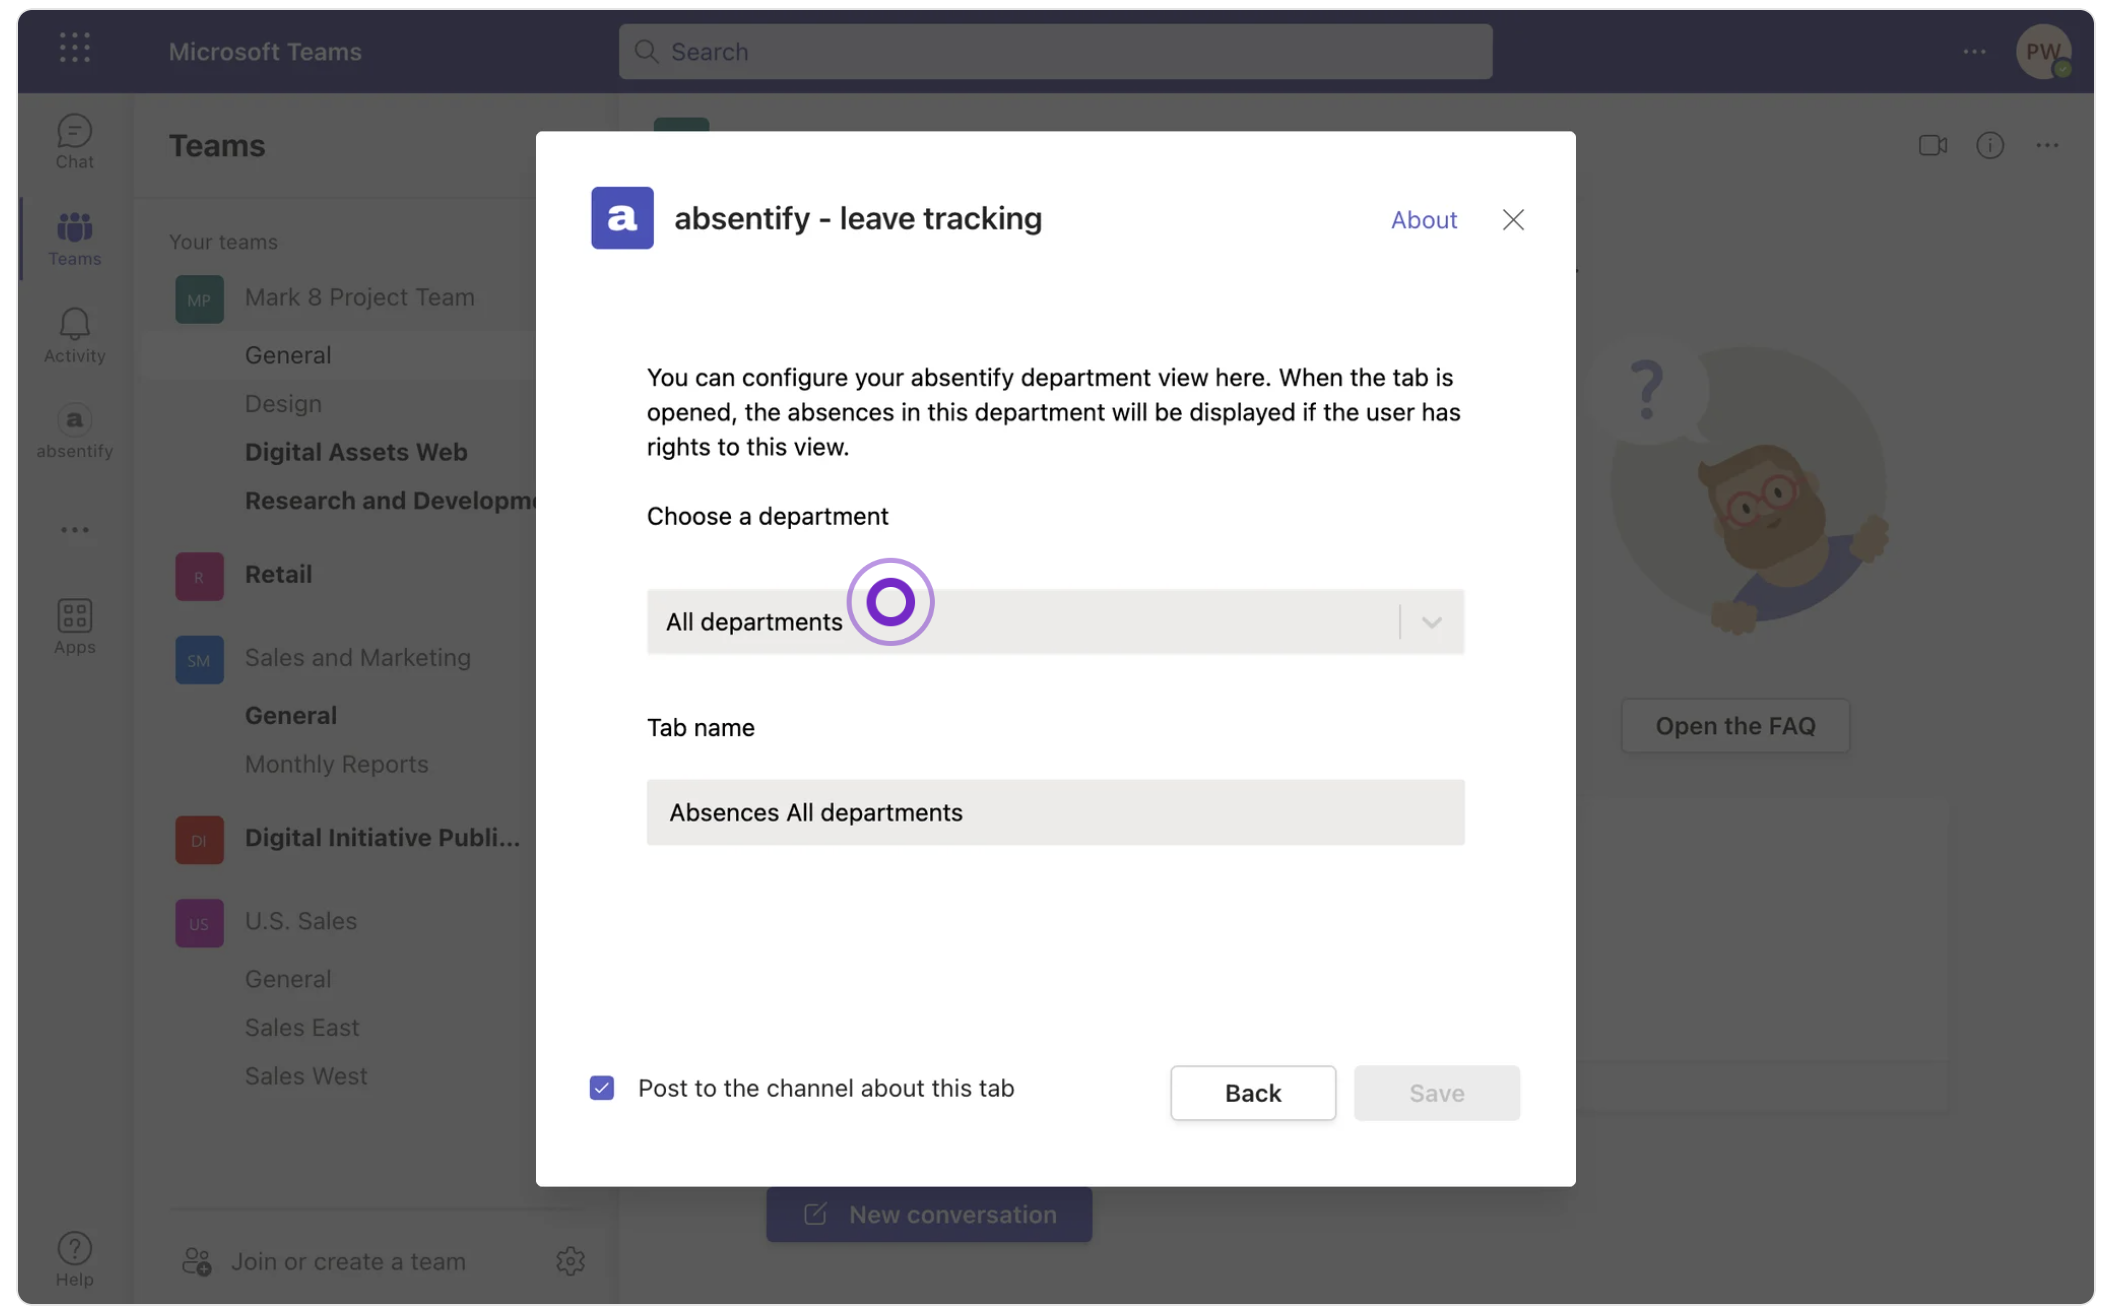Screen dimensions: 2110x1316
Task: Open the absentify app in sidebar
Action: tap(74, 431)
